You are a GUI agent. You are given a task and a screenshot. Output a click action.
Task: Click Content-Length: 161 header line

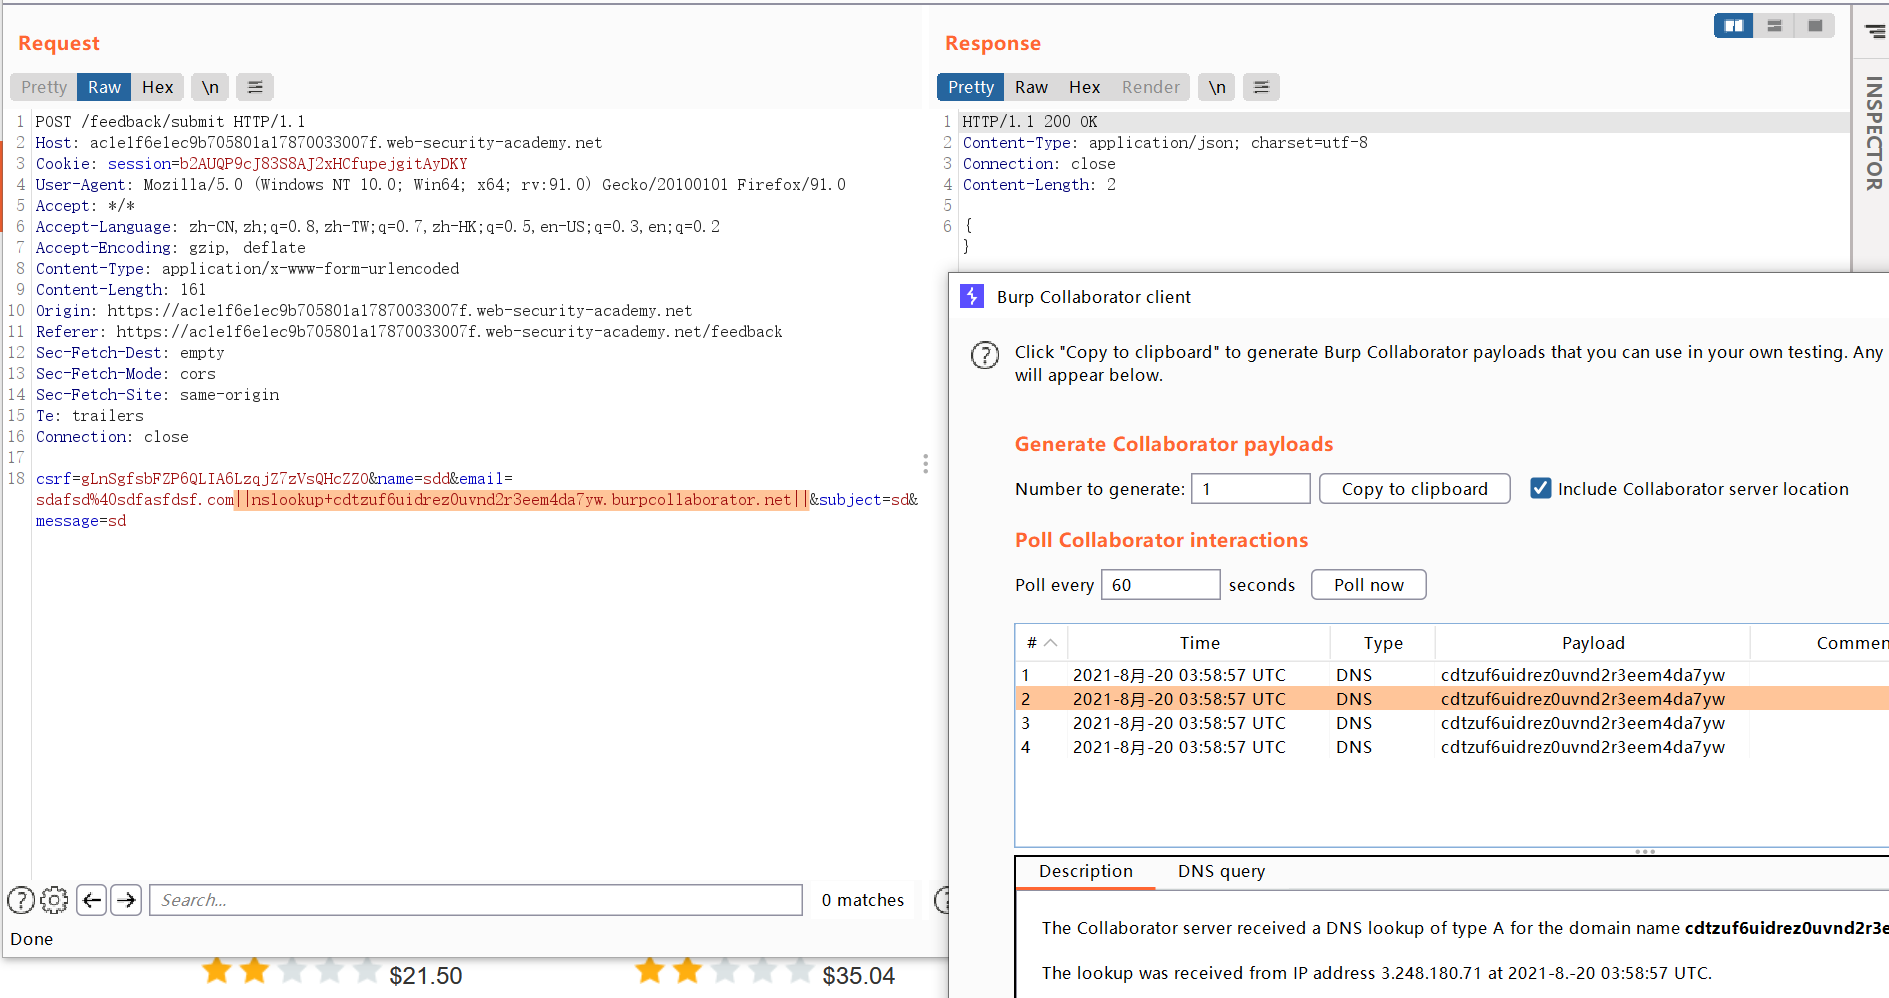tap(121, 290)
